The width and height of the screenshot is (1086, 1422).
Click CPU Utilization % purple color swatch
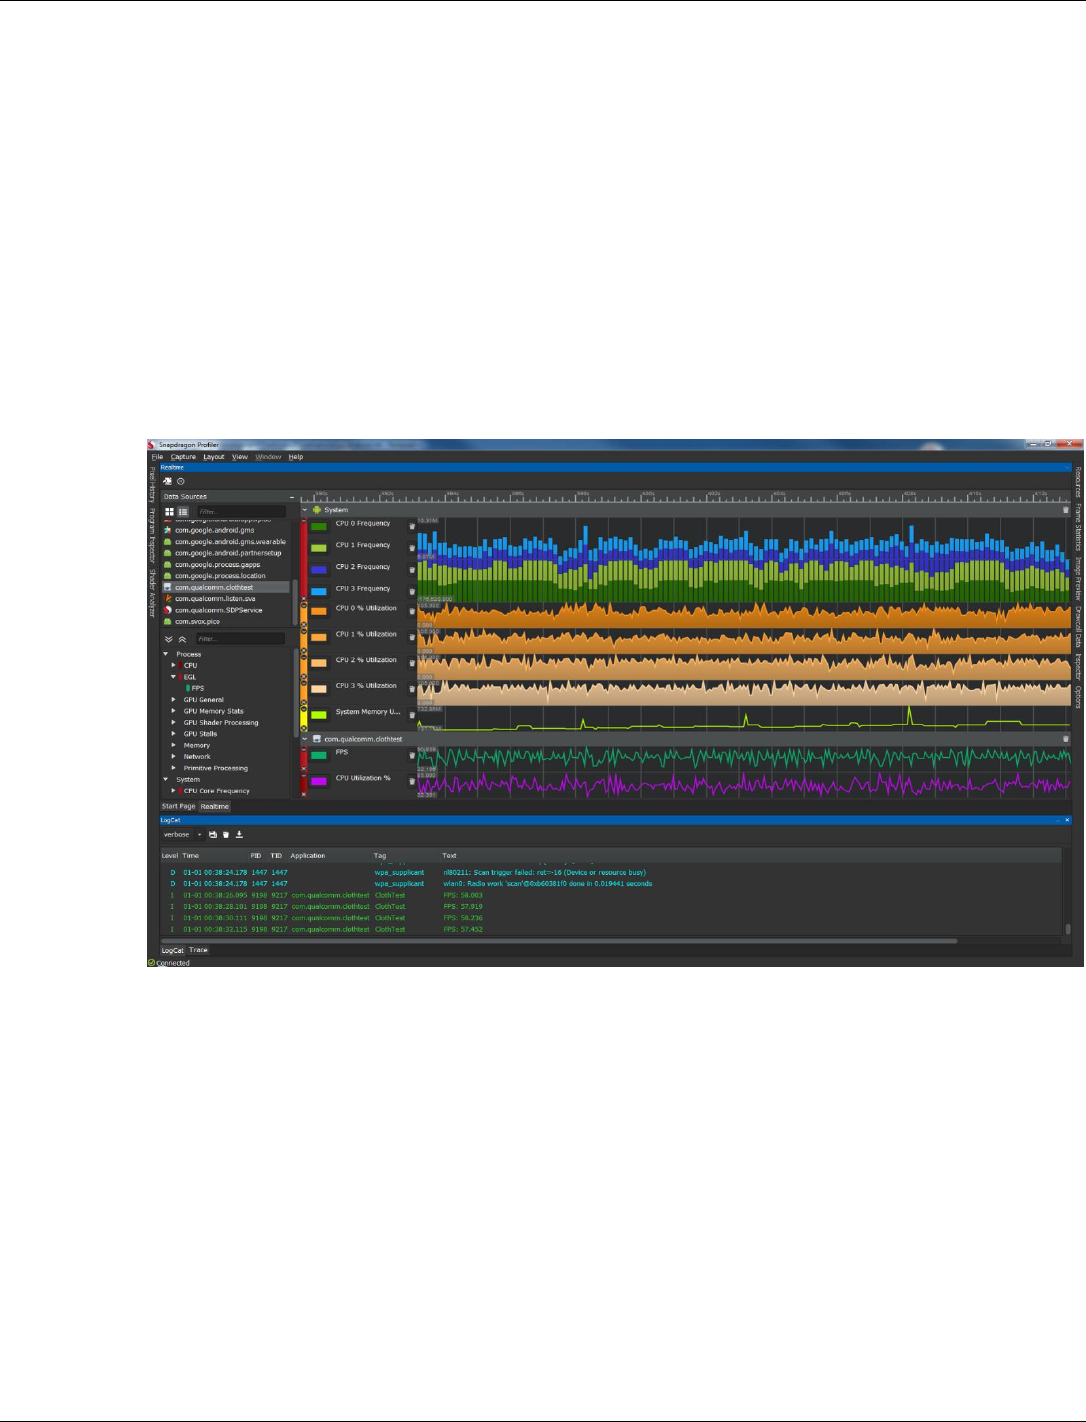click(319, 781)
